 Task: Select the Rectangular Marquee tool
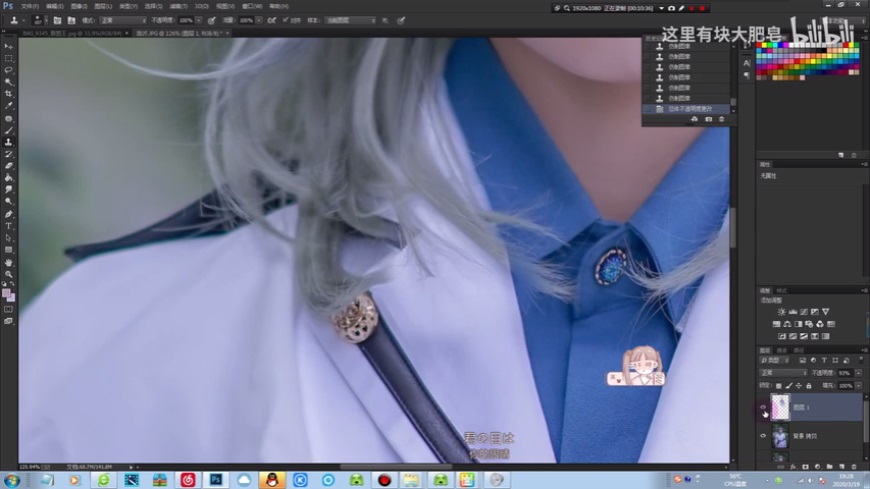[x=8, y=58]
